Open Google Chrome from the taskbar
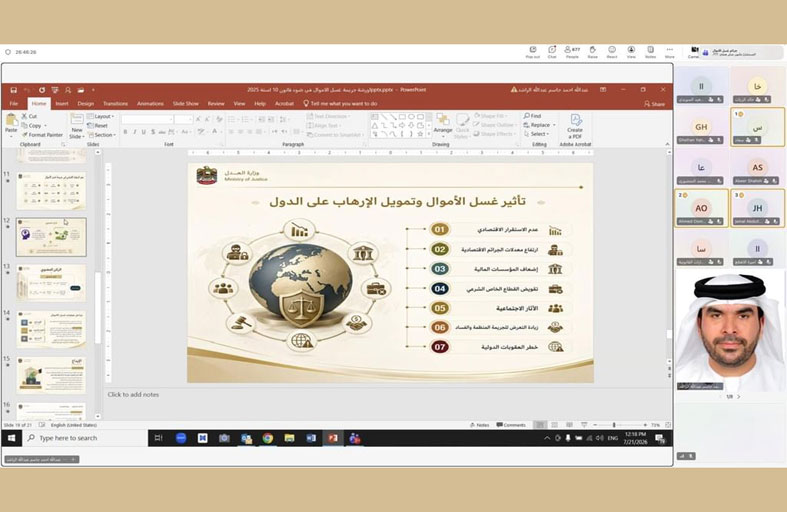The width and height of the screenshot is (787, 512). pos(268,438)
